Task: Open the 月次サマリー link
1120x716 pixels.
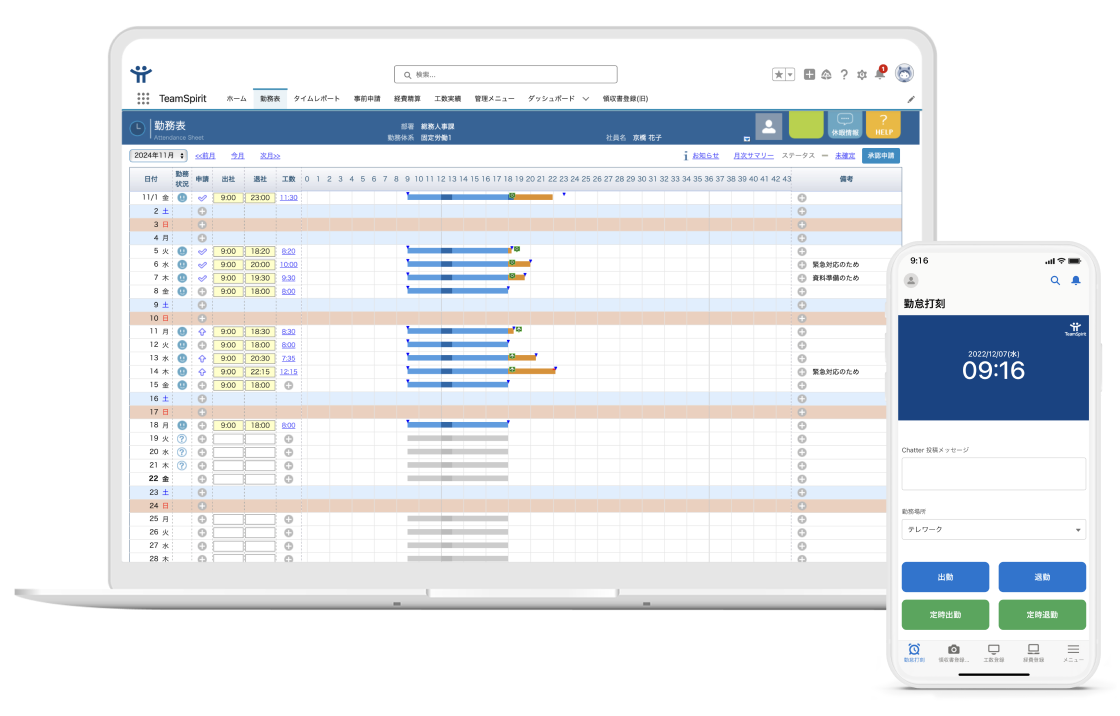Action: [x=752, y=156]
